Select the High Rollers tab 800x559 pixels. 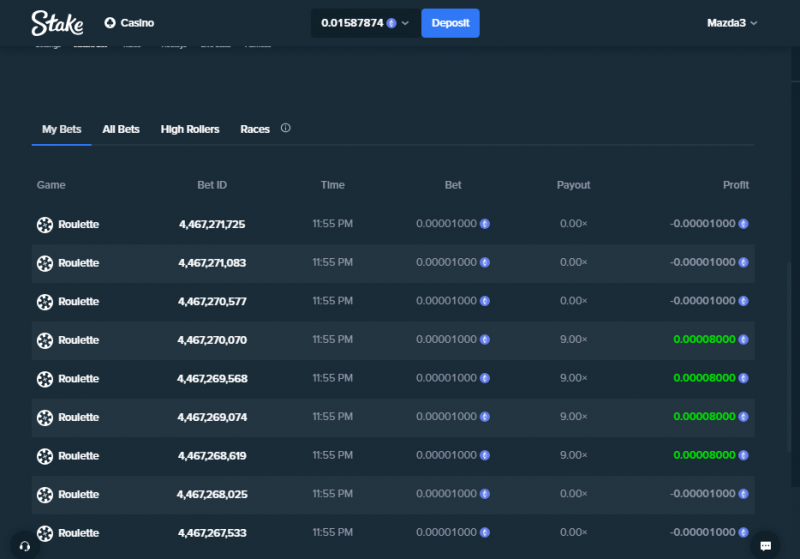(x=190, y=130)
